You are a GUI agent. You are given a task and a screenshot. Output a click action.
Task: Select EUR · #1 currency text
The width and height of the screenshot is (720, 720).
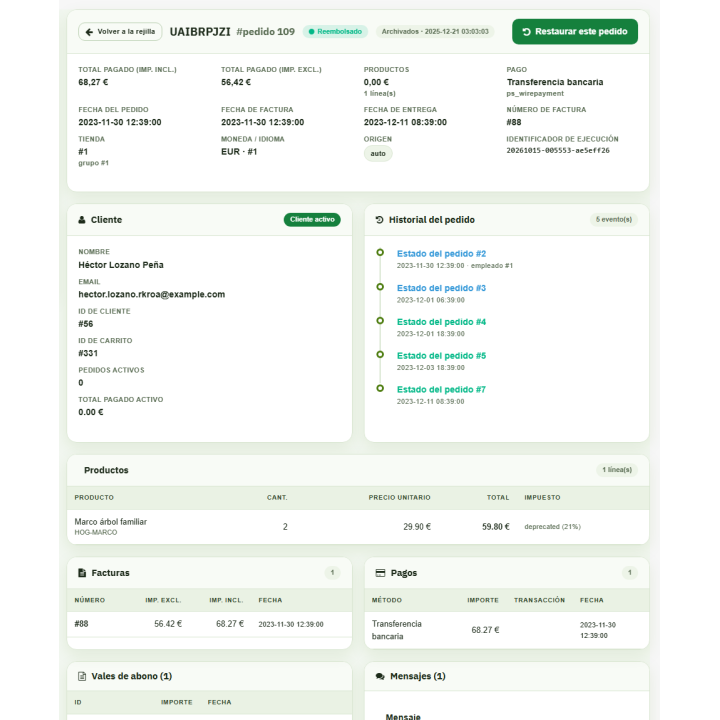pyautogui.click(x=239, y=152)
